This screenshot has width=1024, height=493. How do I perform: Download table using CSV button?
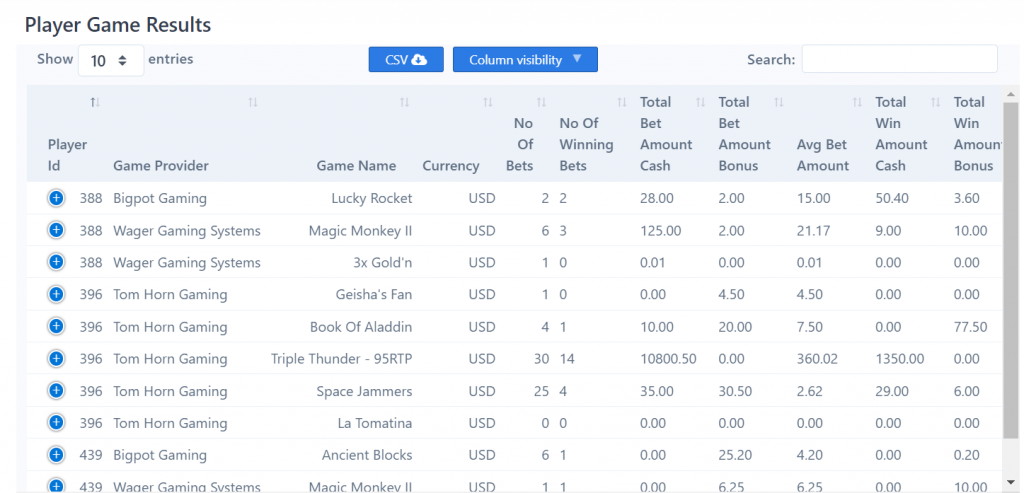(x=406, y=59)
